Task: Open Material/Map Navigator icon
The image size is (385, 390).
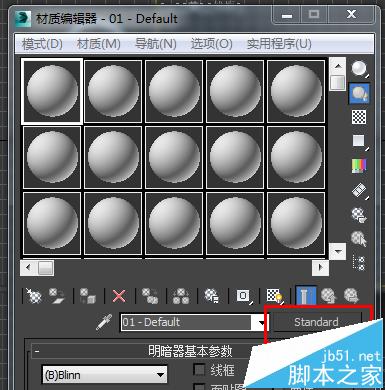Action: (x=359, y=263)
